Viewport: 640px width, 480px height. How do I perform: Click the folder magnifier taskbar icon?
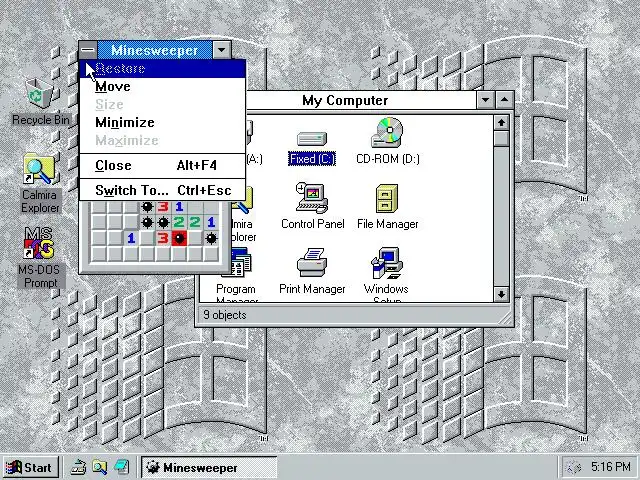click(100, 467)
